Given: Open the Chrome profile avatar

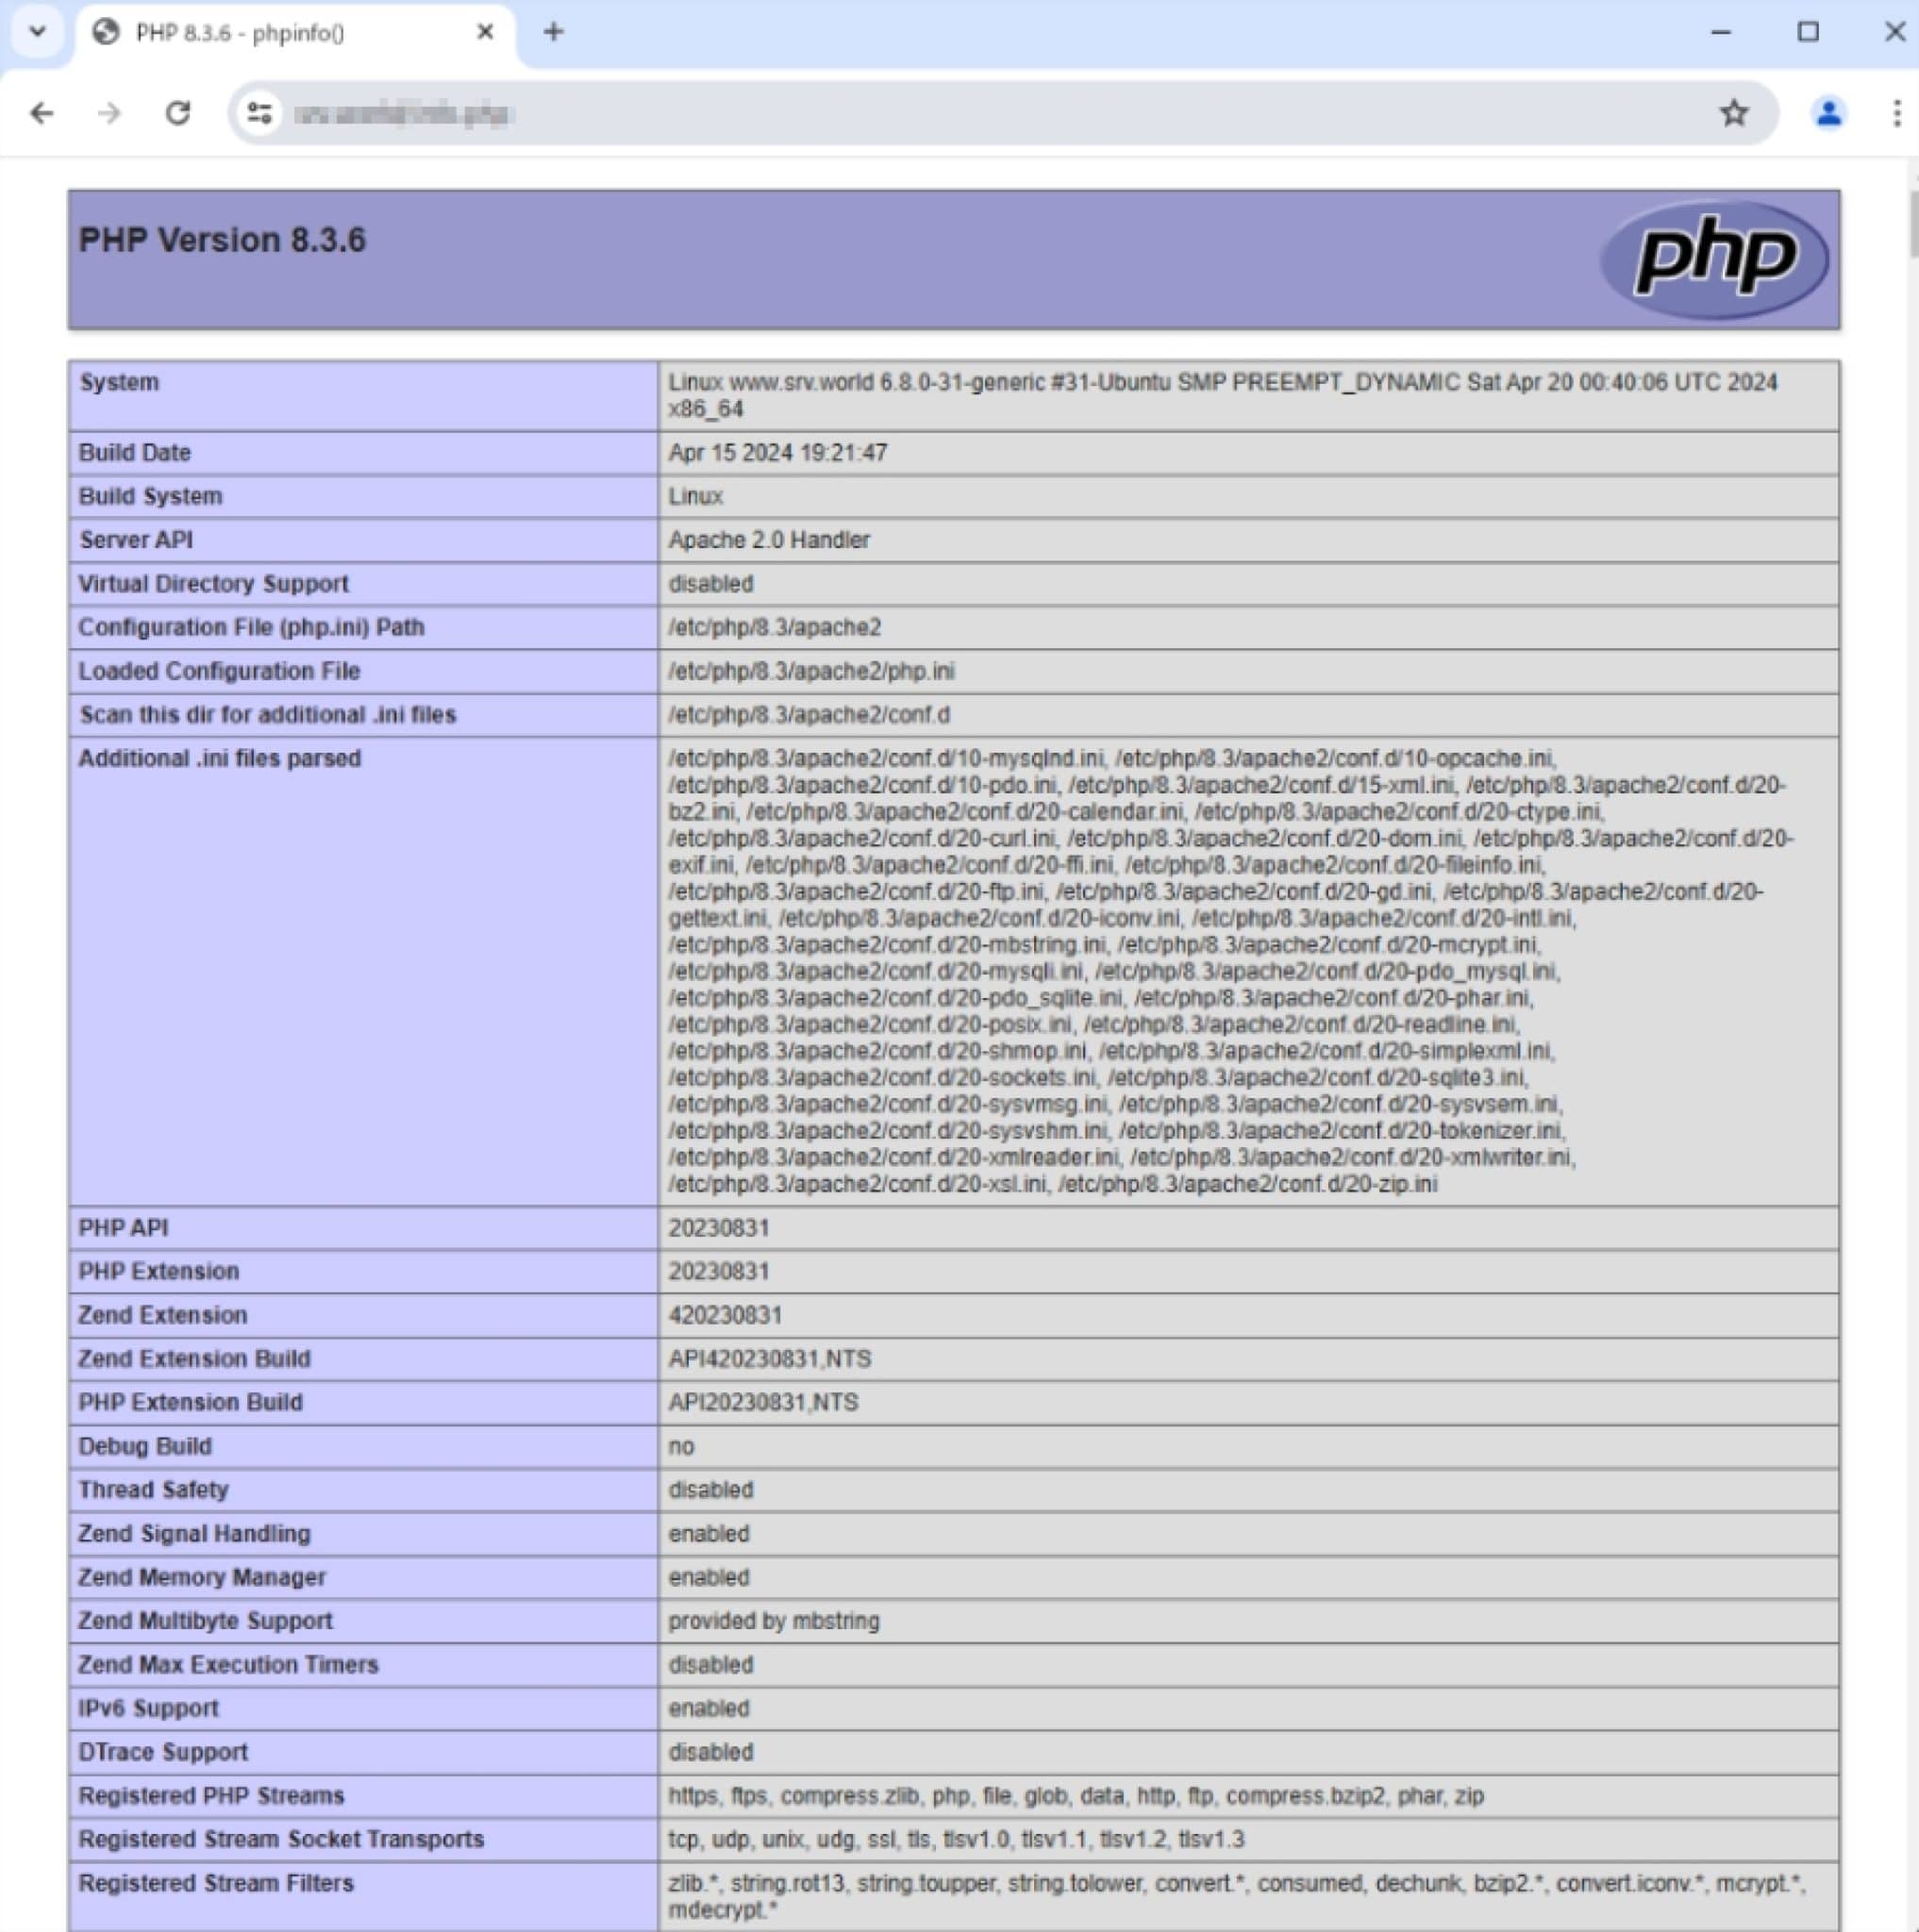Looking at the screenshot, I should [1829, 112].
